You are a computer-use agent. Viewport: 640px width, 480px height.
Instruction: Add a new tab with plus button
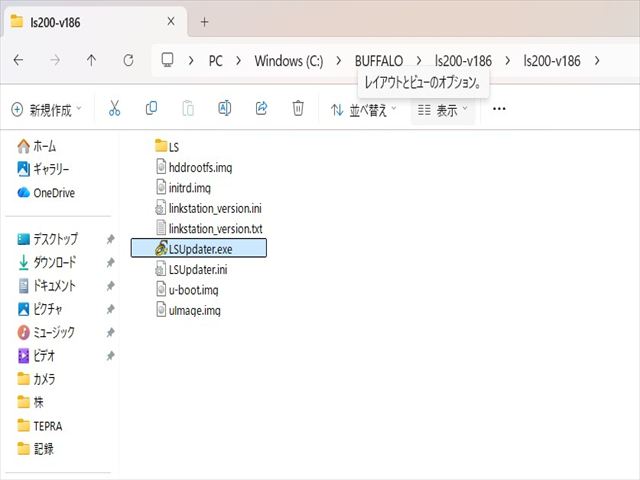[204, 21]
